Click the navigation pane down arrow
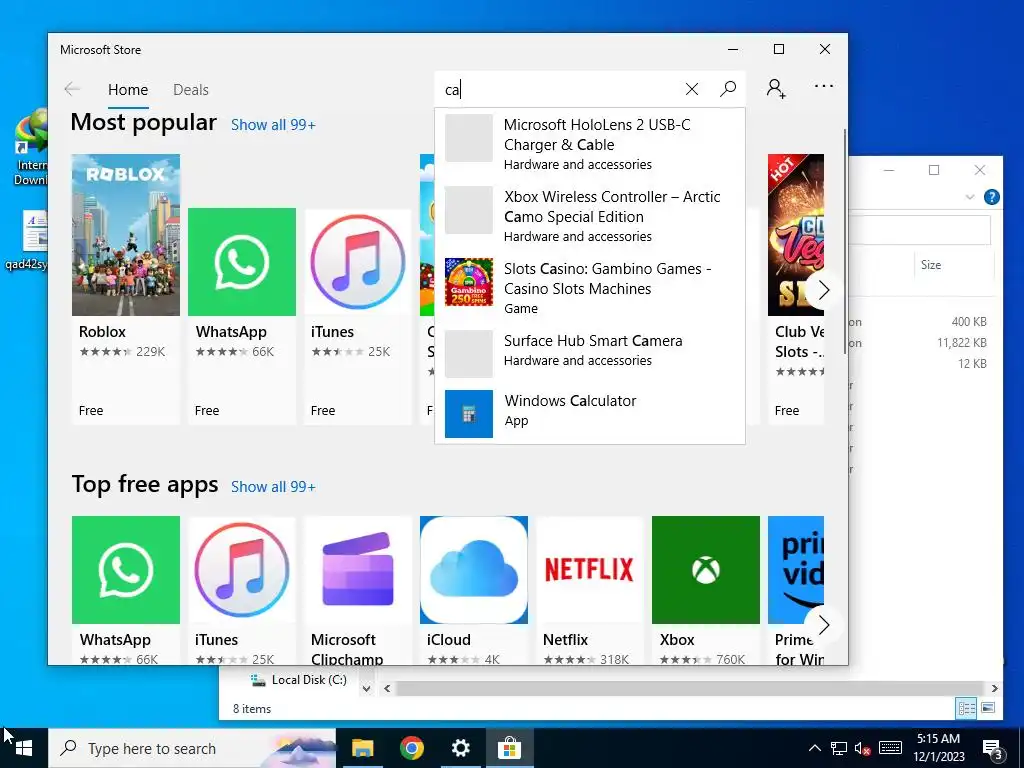Image resolution: width=1024 pixels, height=768 pixels. pos(366,688)
